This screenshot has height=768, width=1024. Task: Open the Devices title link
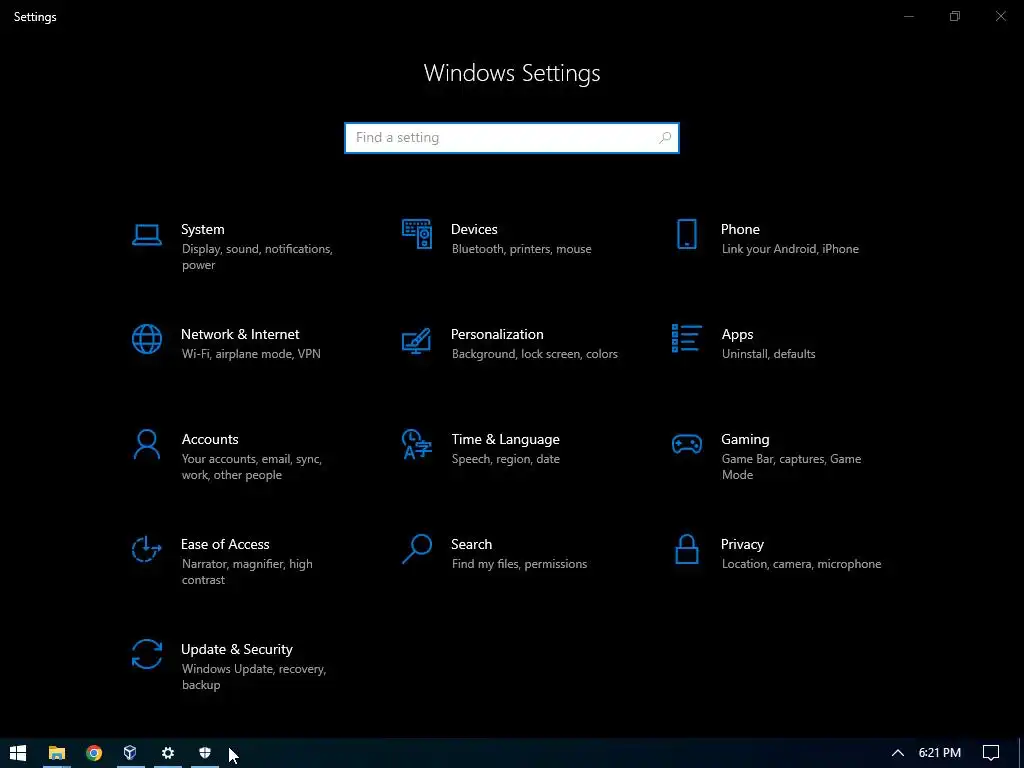474,229
